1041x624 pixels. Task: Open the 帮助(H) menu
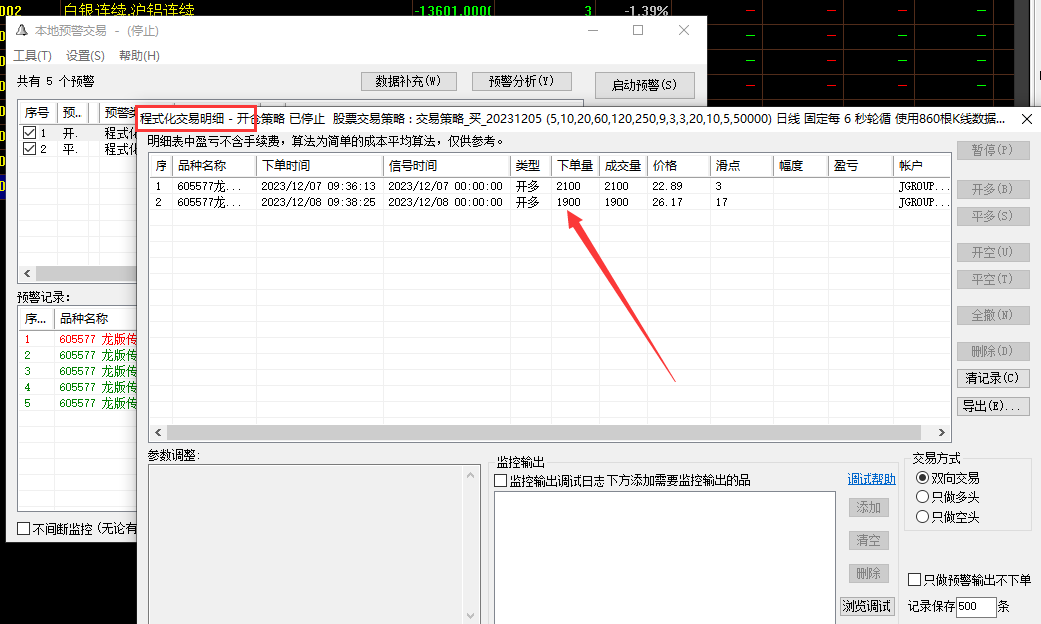coord(139,56)
